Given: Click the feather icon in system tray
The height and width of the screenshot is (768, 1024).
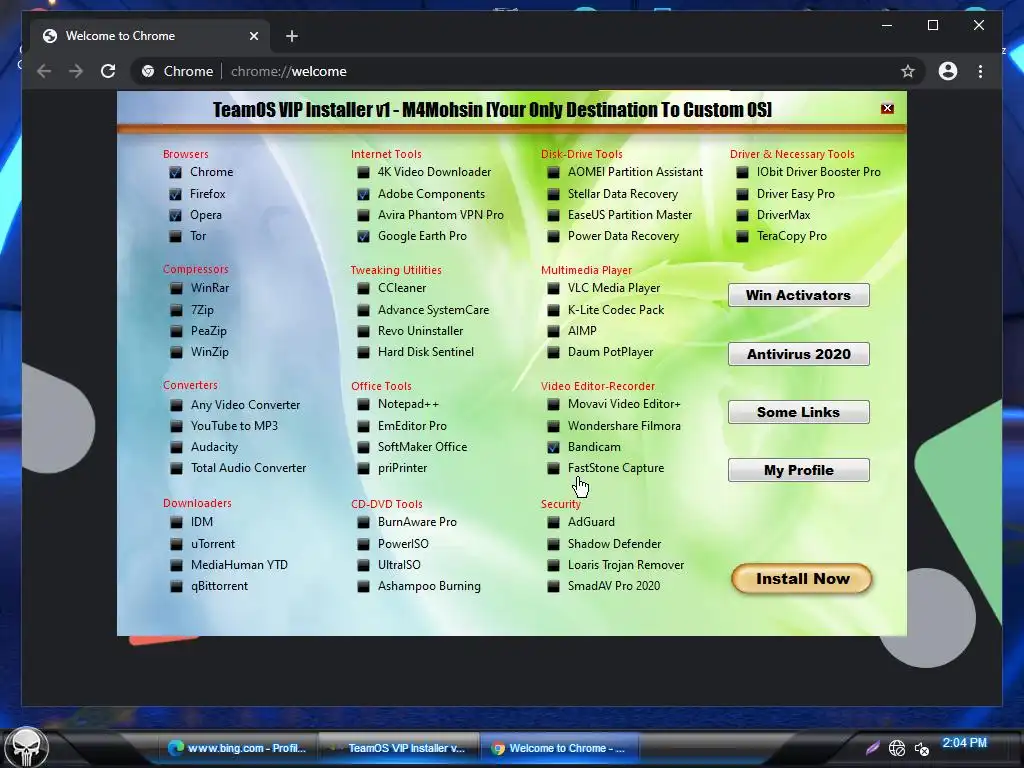Looking at the screenshot, I should click(872, 748).
